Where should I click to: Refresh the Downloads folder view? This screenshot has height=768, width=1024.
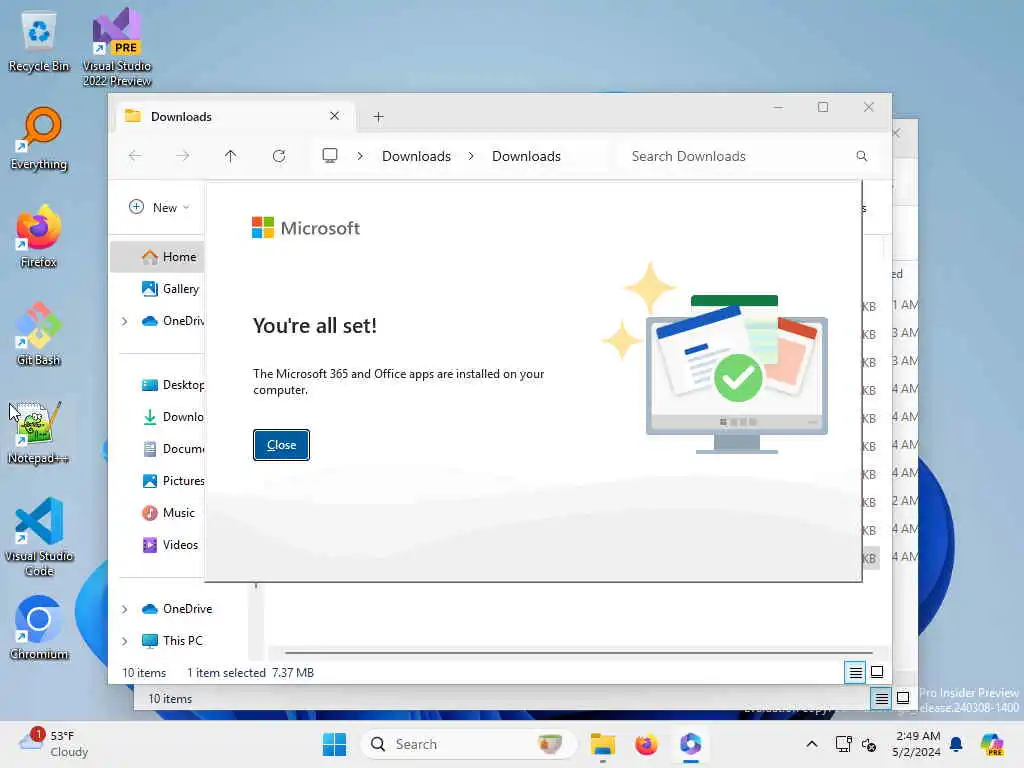point(279,156)
